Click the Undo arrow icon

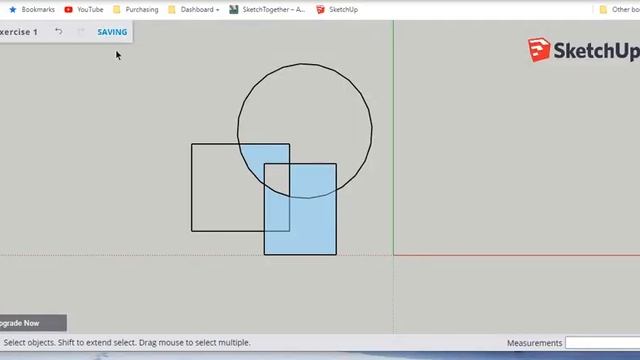pos(59,31)
